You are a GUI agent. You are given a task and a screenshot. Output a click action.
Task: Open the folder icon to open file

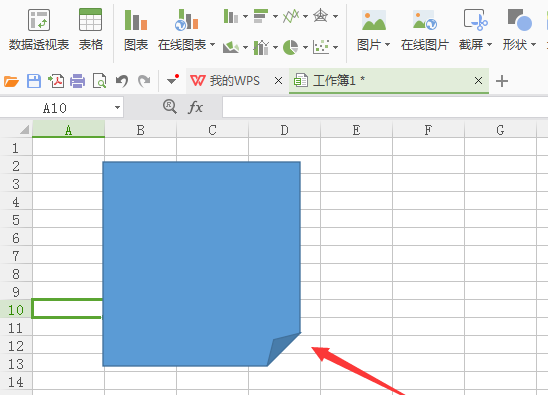pyautogui.click(x=11, y=81)
